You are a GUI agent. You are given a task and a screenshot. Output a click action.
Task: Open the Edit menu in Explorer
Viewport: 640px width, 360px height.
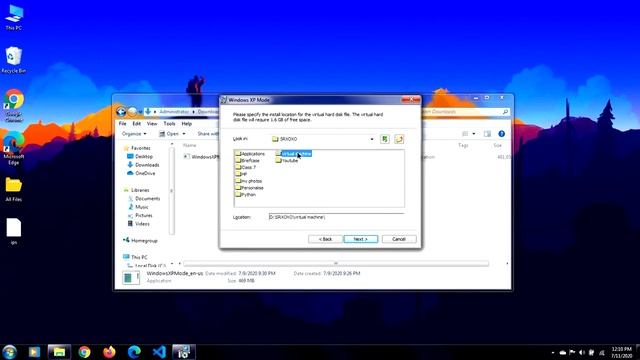coord(136,124)
